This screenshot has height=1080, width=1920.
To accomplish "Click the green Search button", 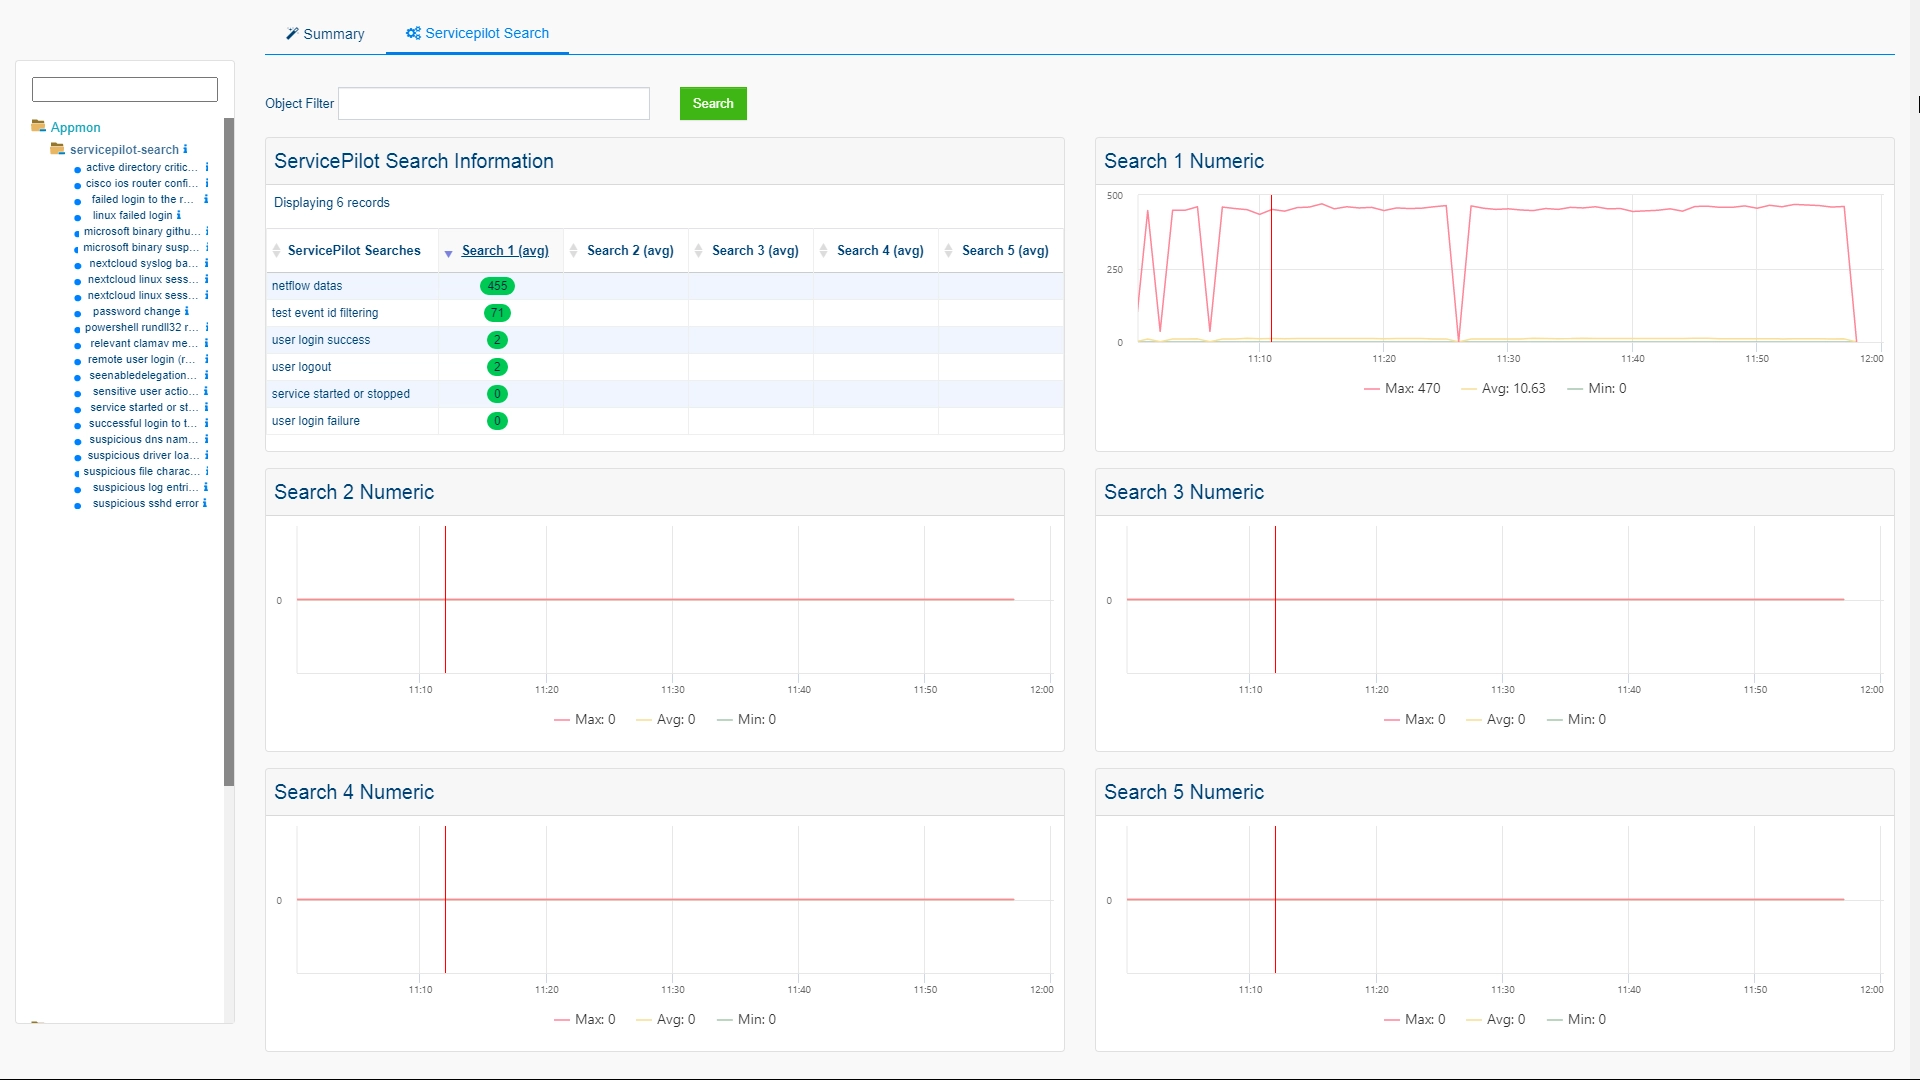I will 713,104.
